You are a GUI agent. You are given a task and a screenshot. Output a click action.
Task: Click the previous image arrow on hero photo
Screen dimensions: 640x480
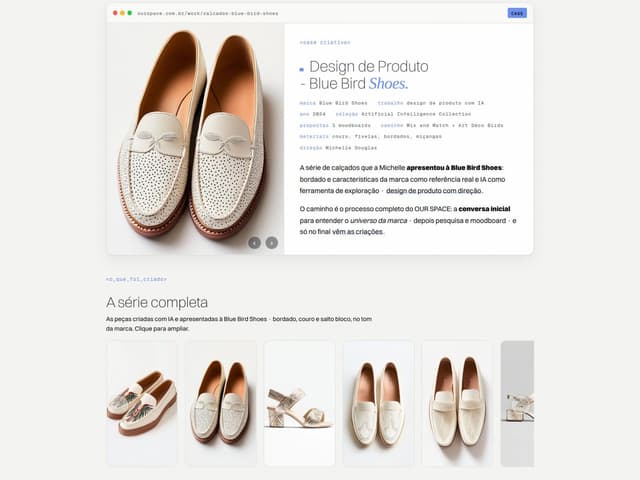(254, 243)
